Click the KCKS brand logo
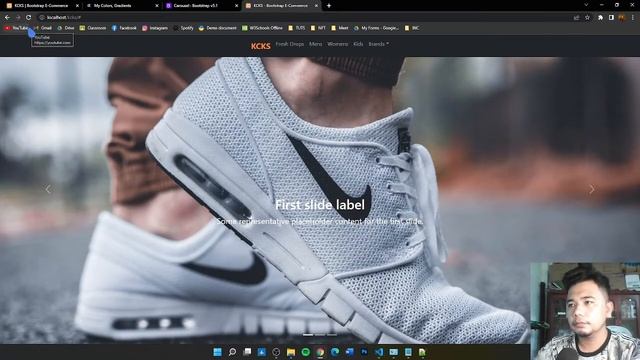Viewport: 640px width, 360px height. tap(261, 46)
